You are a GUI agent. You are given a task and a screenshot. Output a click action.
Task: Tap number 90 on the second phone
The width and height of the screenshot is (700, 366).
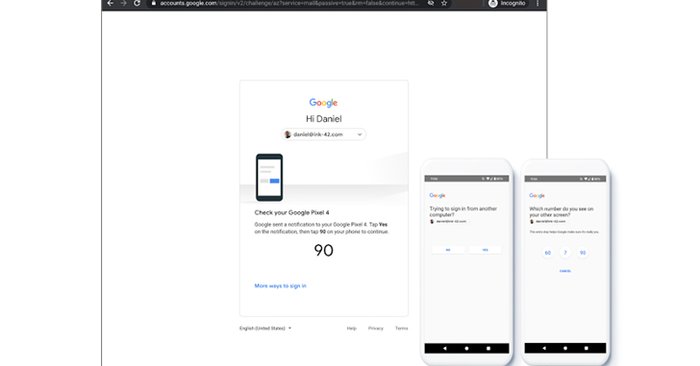point(583,253)
